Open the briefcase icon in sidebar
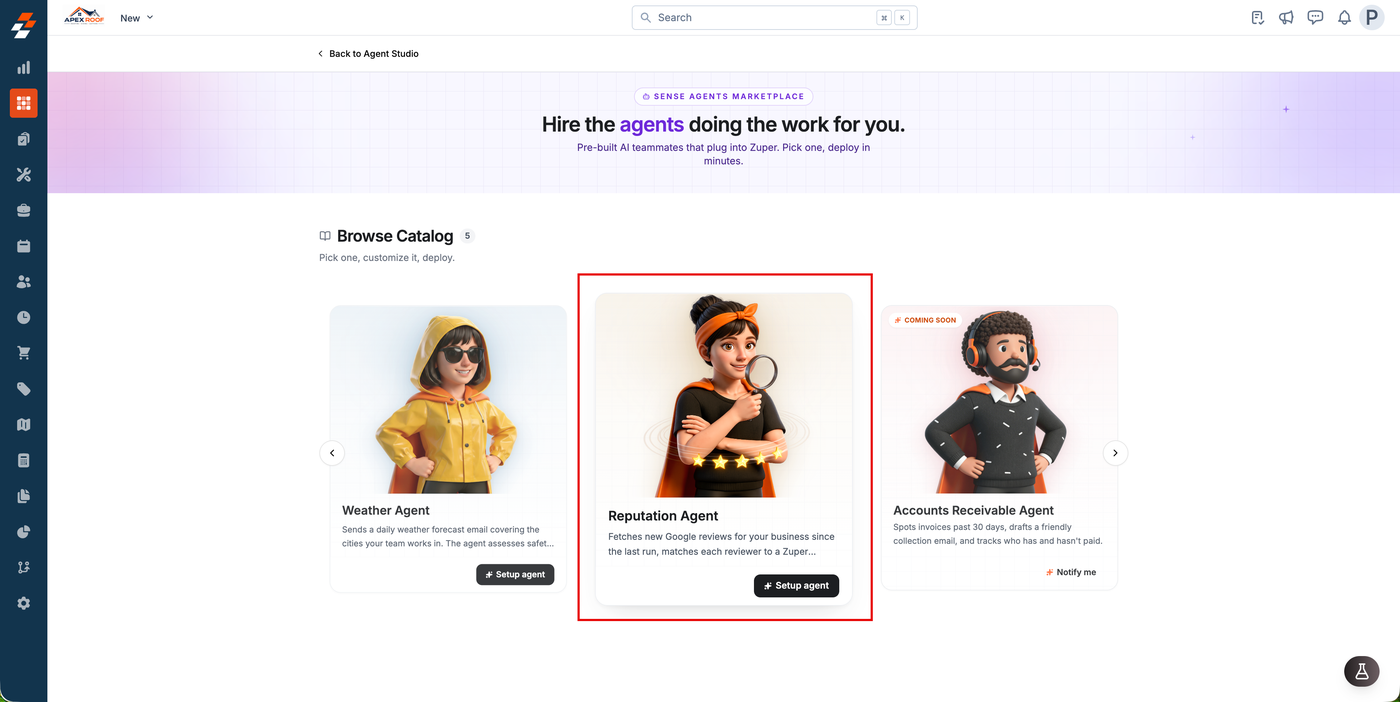1400x702 pixels. pyautogui.click(x=24, y=210)
